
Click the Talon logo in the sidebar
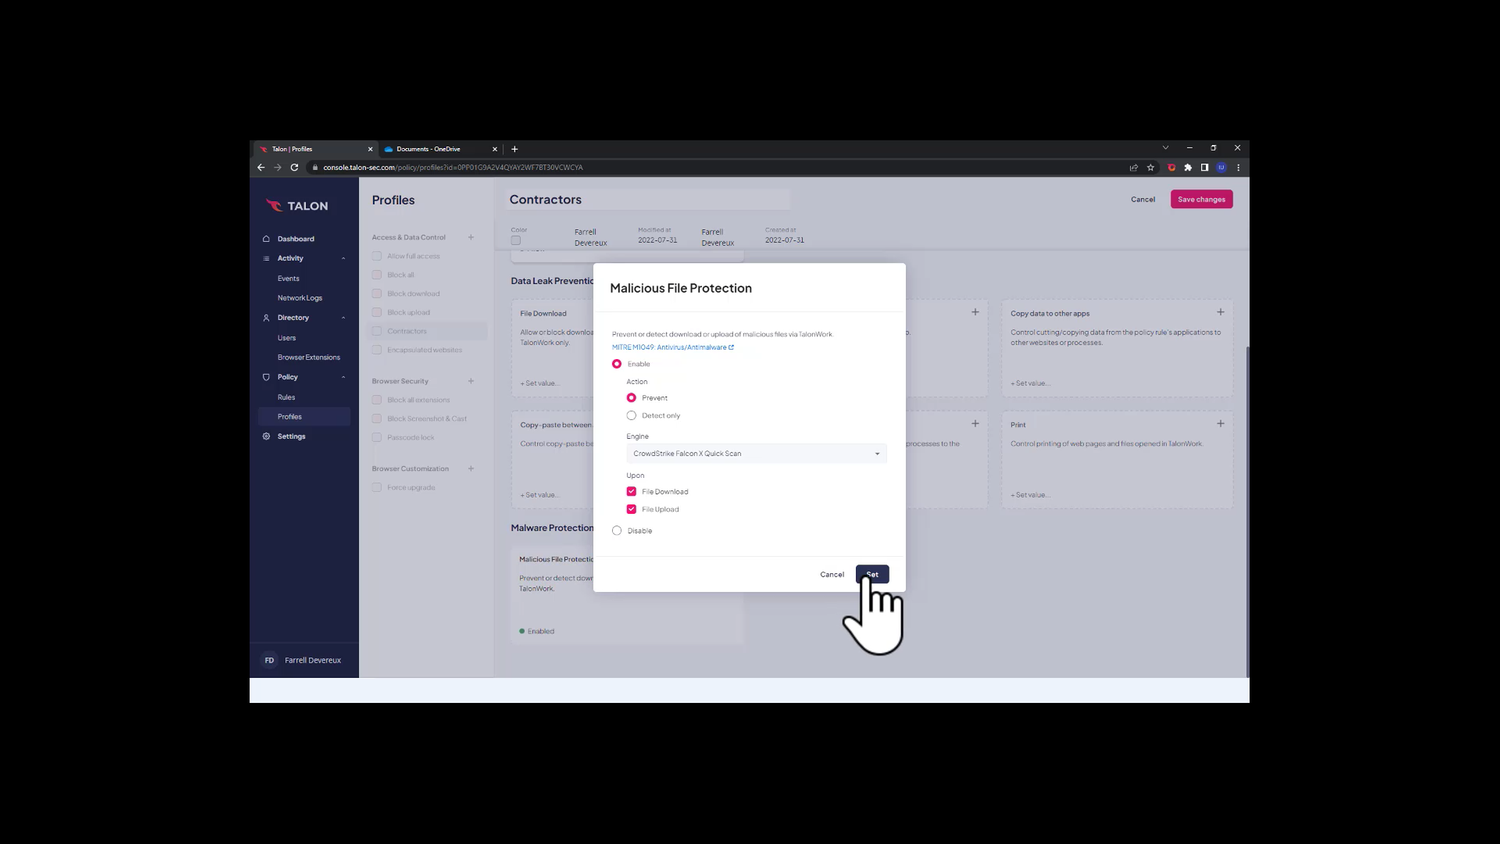(x=297, y=206)
